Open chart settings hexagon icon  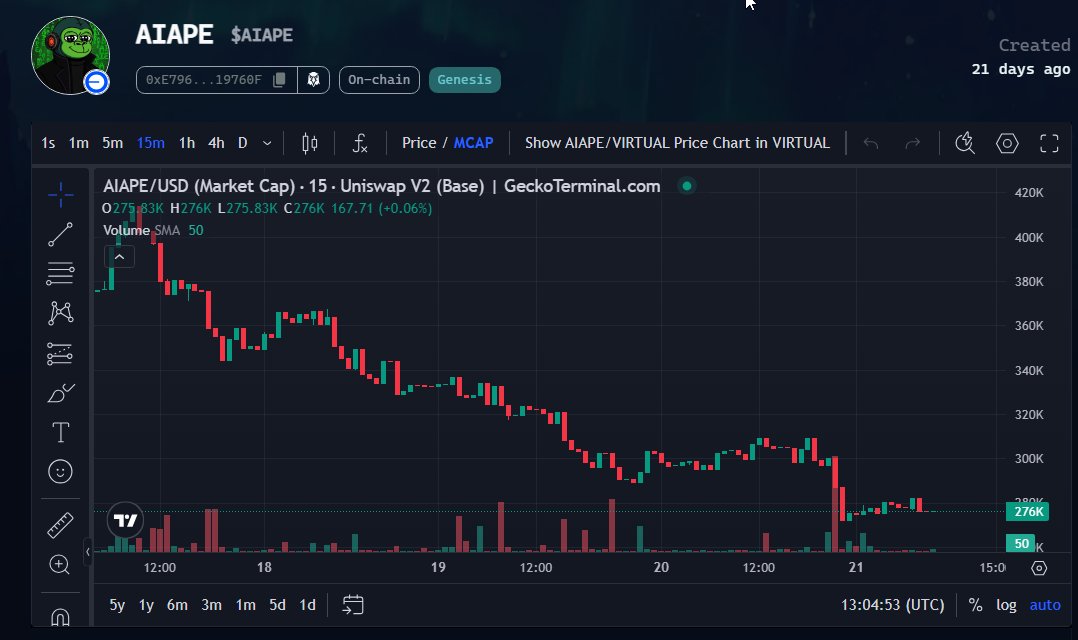(1007, 143)
